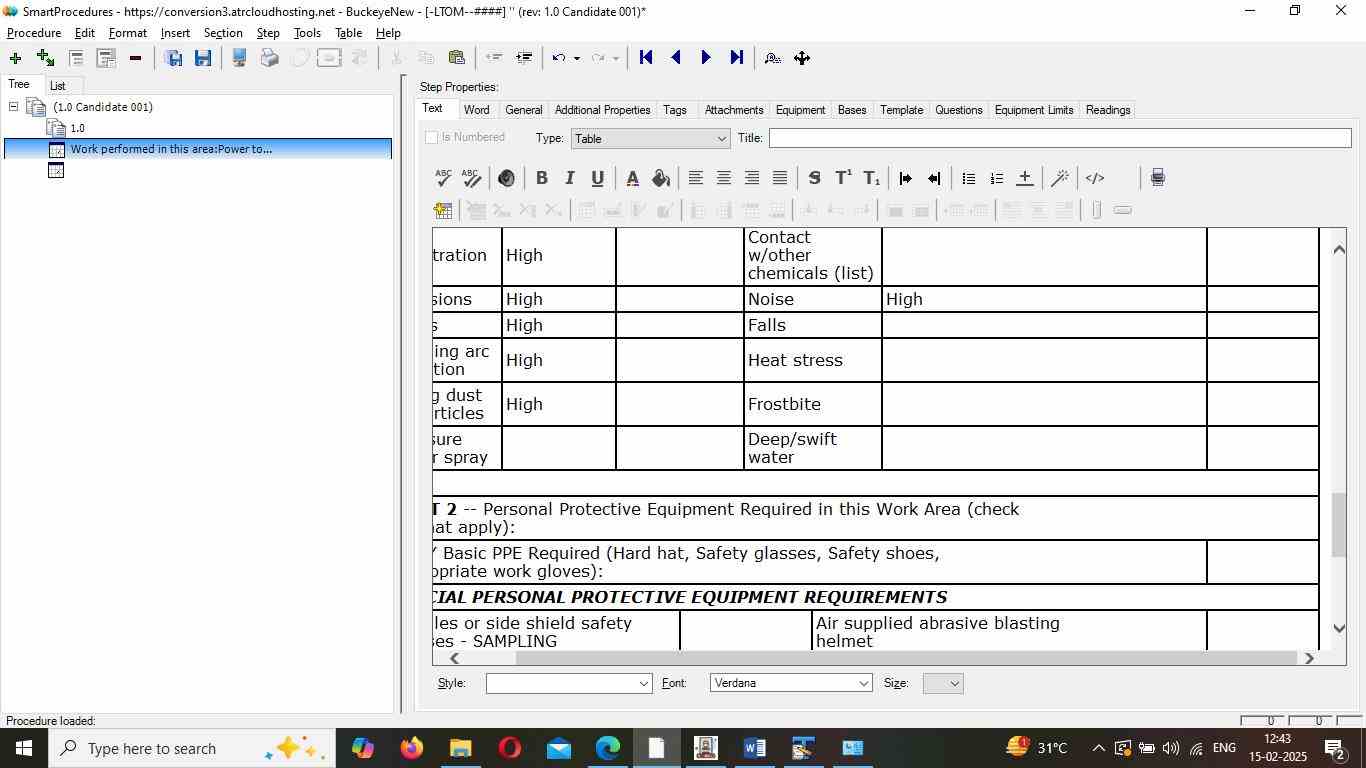Image resolution: width=1366 pixels, height=768 pixels.
Task: Insert numbered list
Action: pyautogui.click(x=996, y=178)
